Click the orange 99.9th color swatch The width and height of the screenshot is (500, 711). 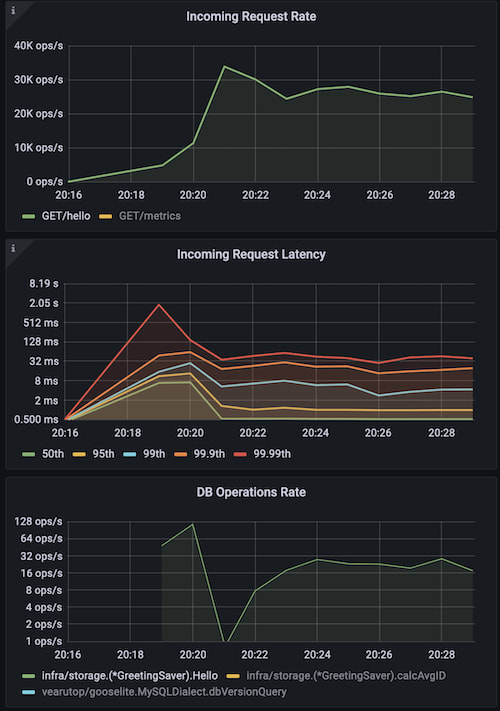pos(180,454)
